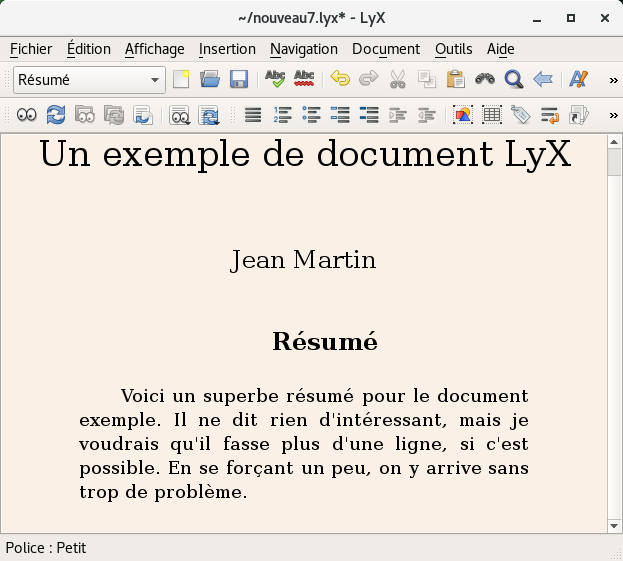Apply bulleted itemize list icon
This screenshot has width=623, height=561.
[x=312, y=115]
